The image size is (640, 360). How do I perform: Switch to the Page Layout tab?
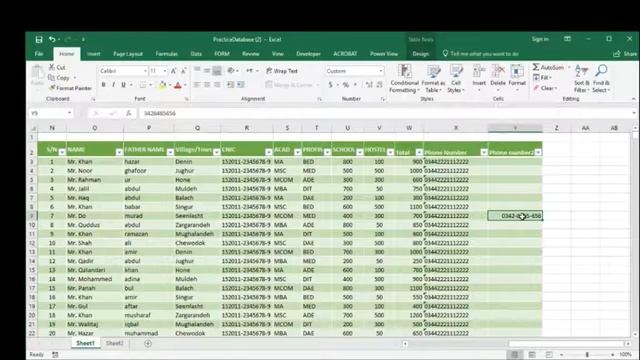click(128, 54)
